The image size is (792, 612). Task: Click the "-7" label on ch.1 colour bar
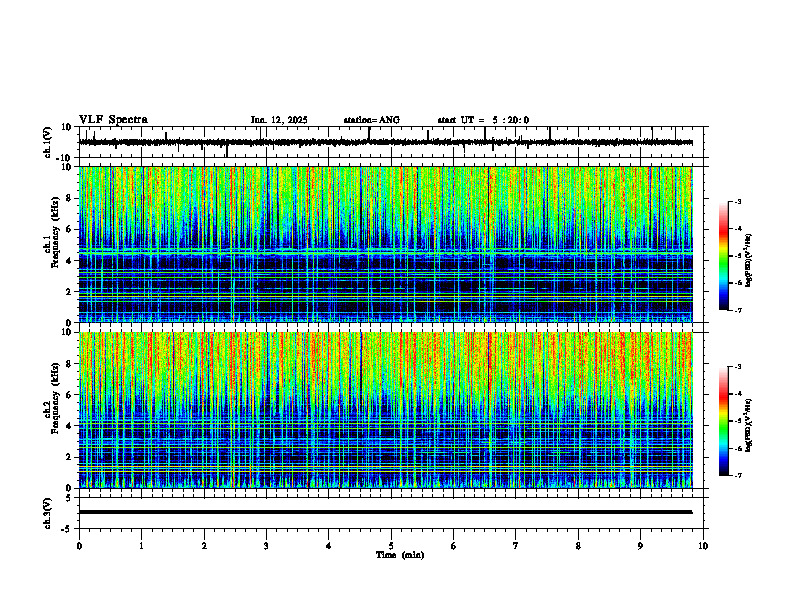click(738, 310)
